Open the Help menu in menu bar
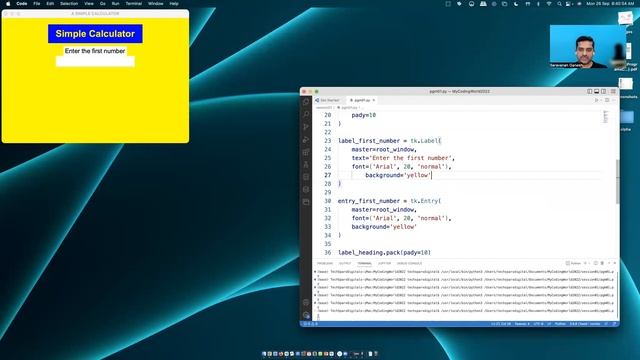 [174, 4]
